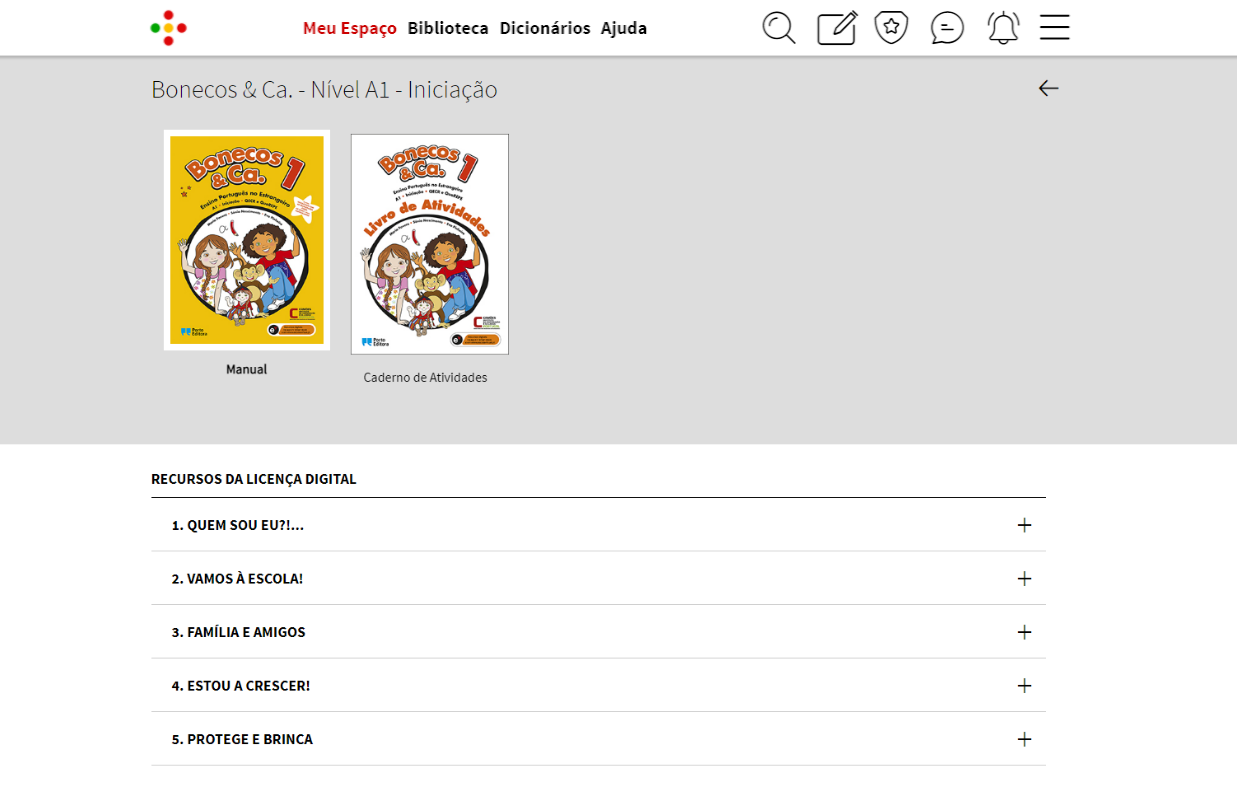
Task: Click the '5. PROTEGE E BRINCA' title text
Action: point(242,739)
